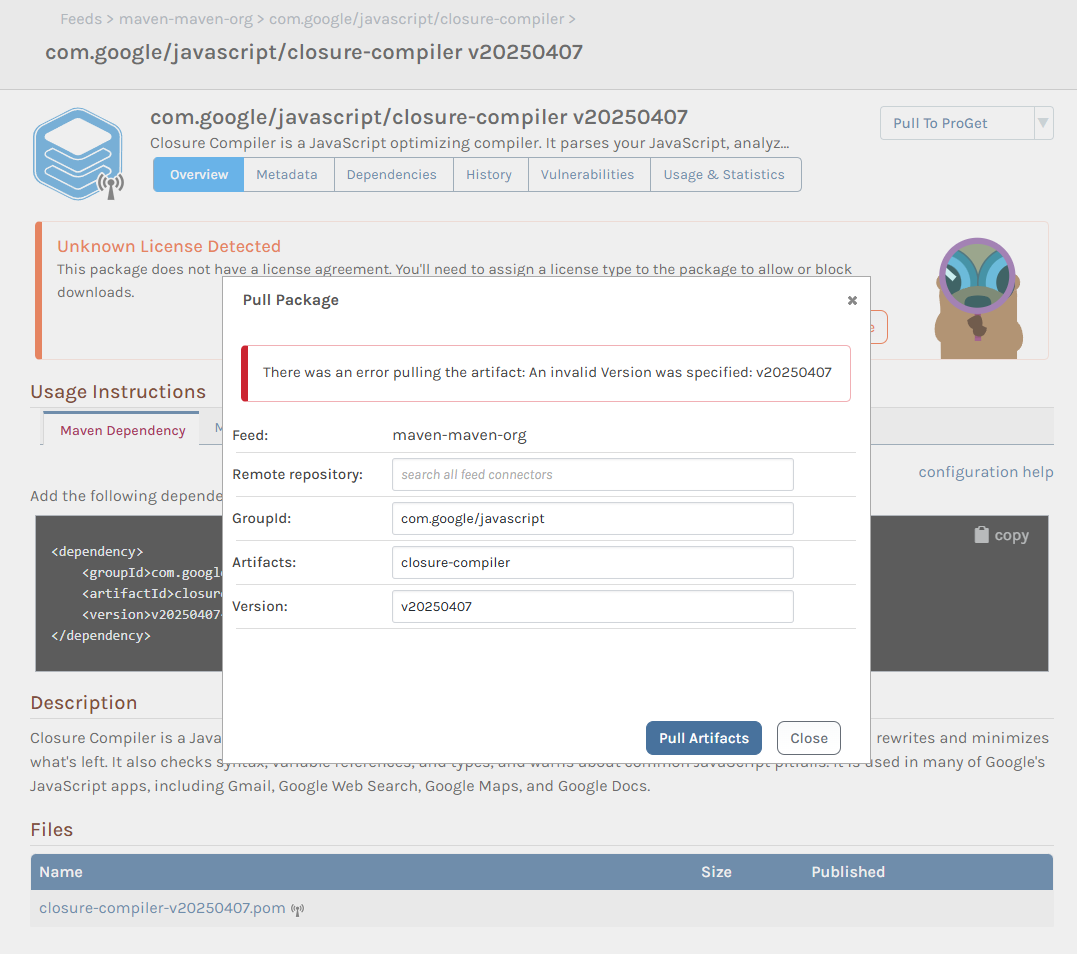This screenshot has height=954, width=1077.
Task: Click the copy clipboard icon in code block
Action: click(x=982, y=535)
